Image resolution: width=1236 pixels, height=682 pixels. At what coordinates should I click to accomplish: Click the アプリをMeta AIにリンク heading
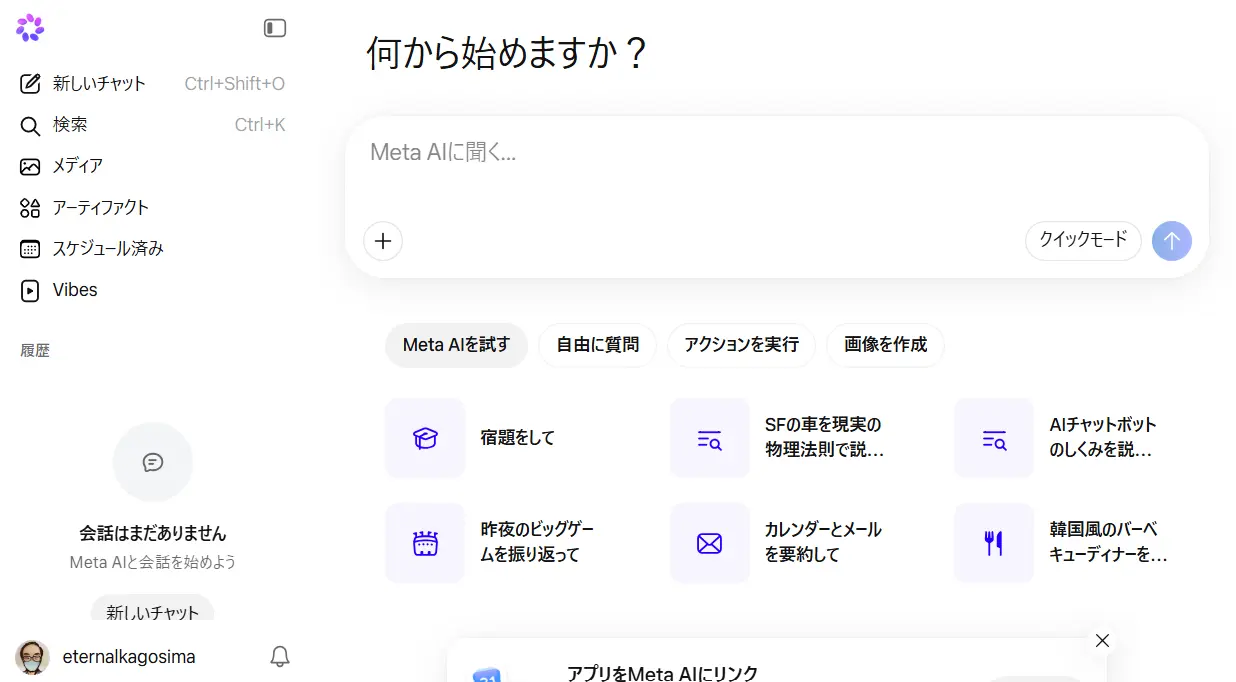pos(662,673)
